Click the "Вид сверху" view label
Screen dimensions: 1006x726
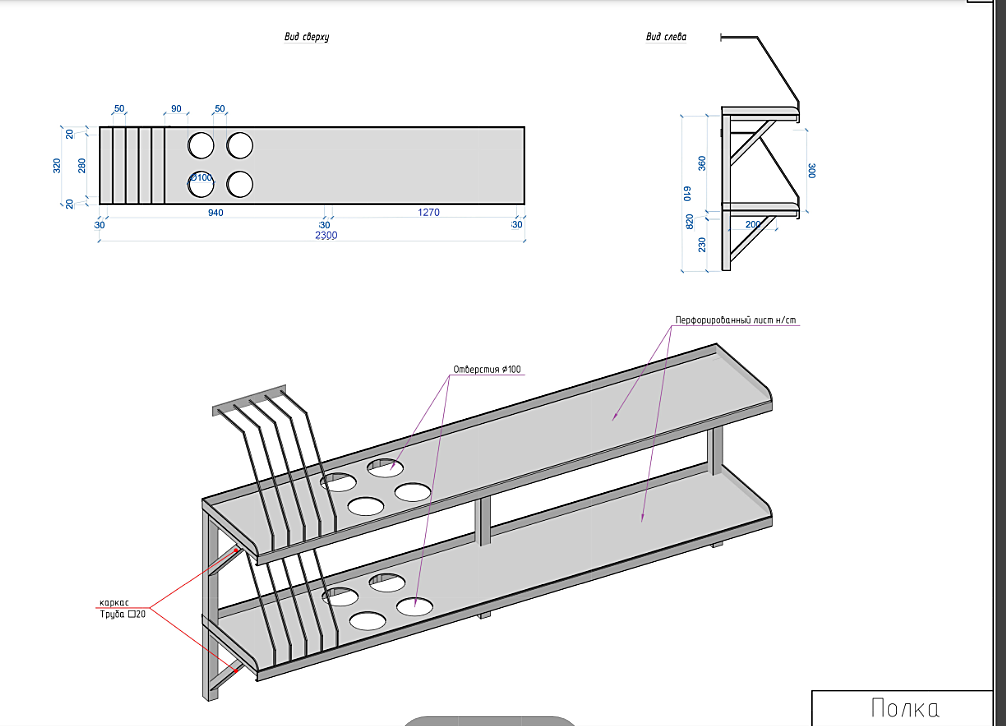pos(307,37)
